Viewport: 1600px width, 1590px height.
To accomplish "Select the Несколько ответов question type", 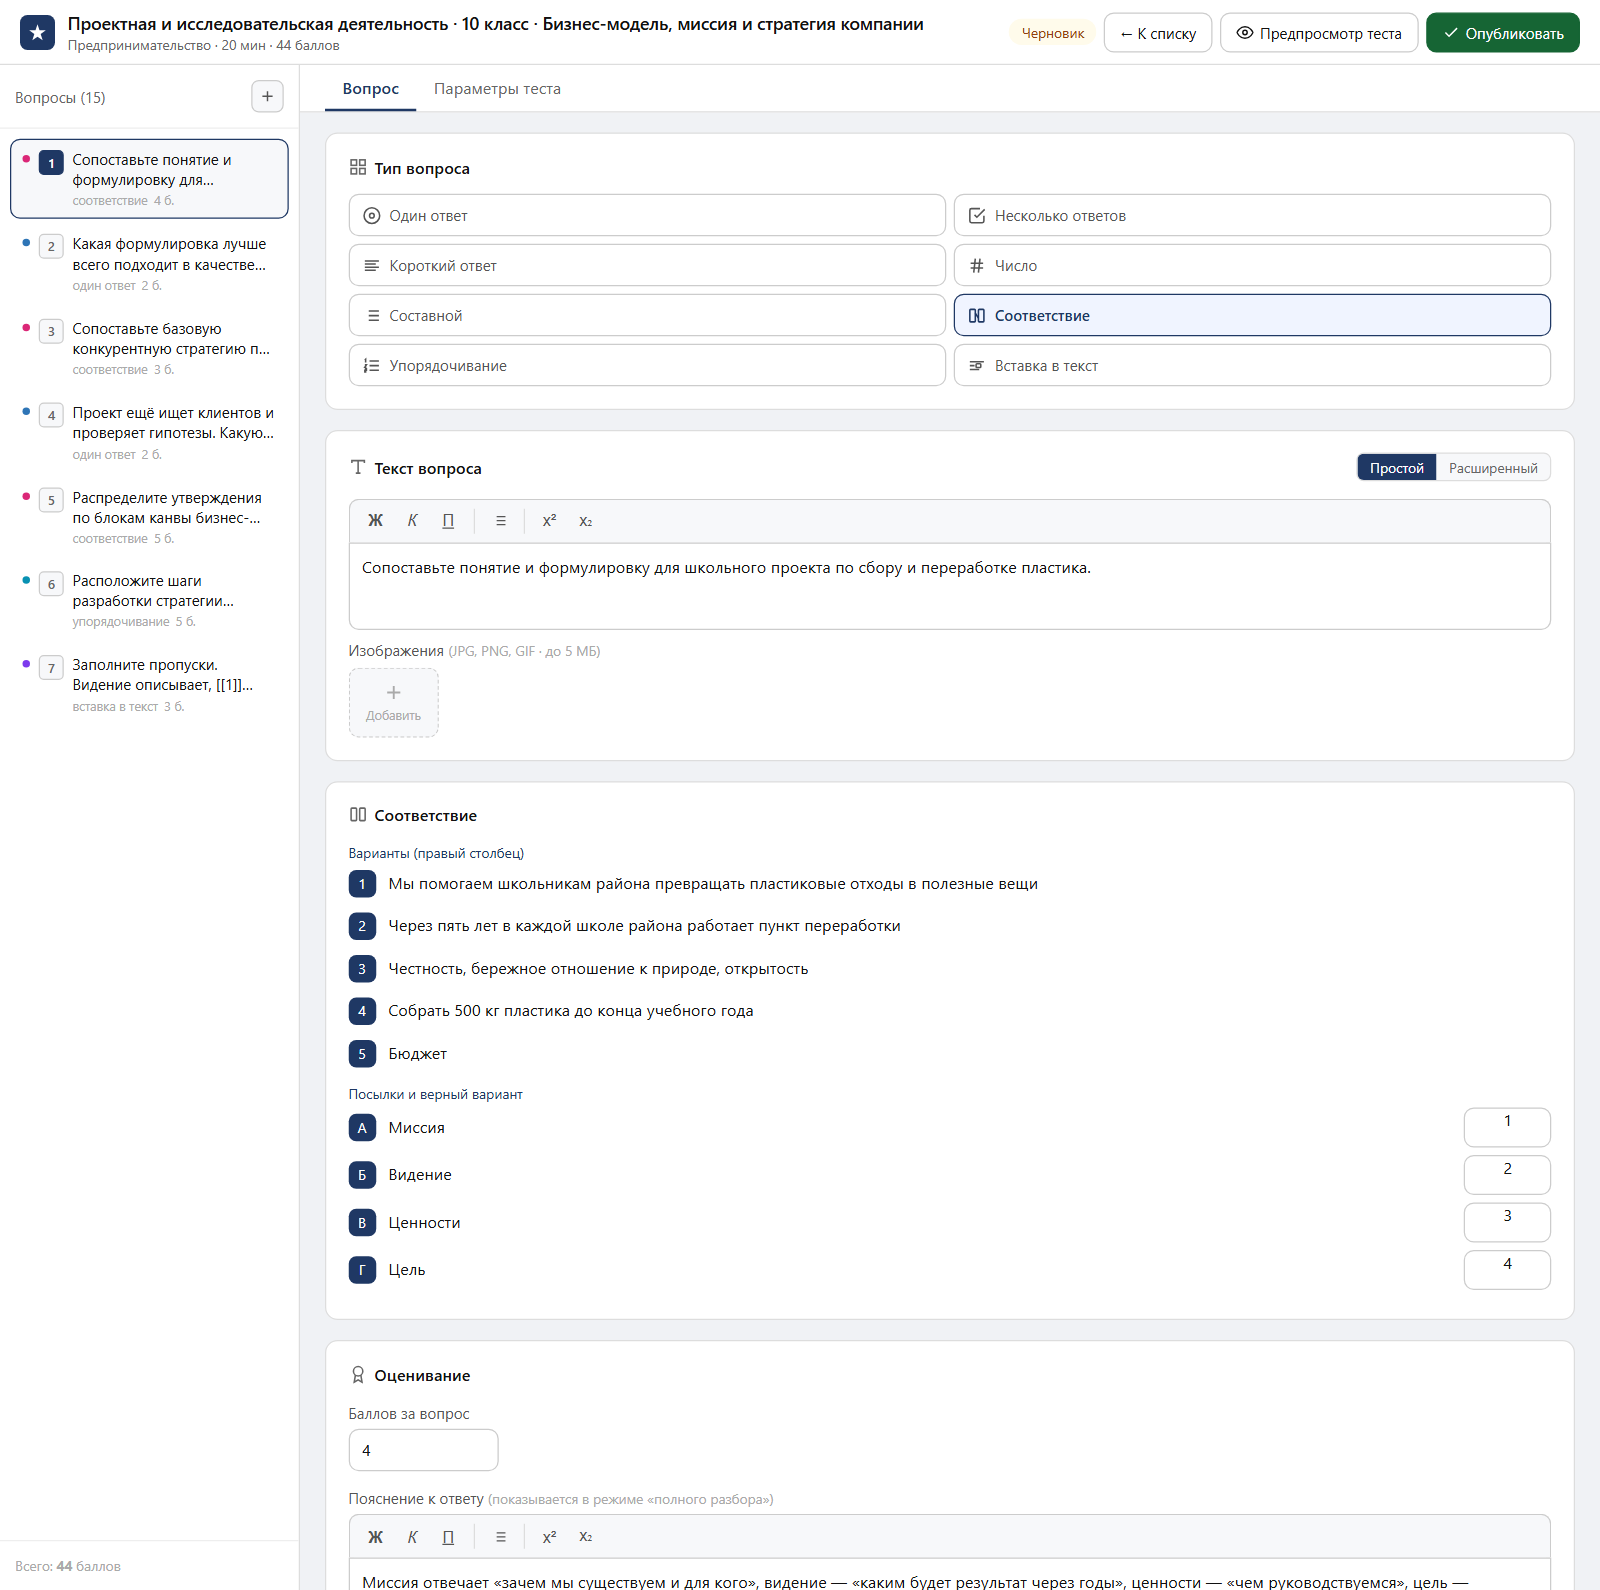I will [1252, 215].
